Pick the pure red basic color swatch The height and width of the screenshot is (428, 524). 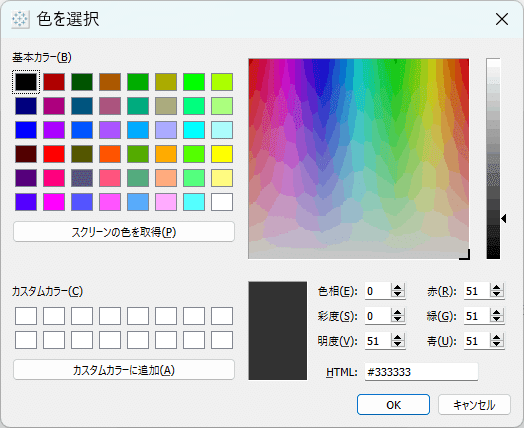pos(54,154)
